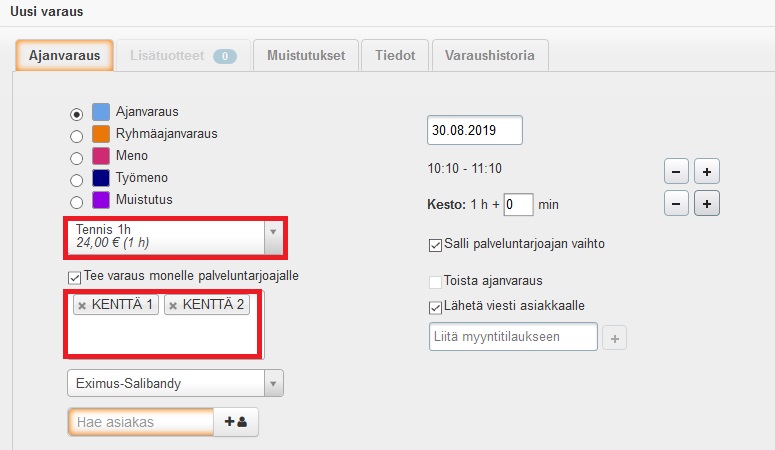This screenshot has height=450, width=775.
Task: Open the Varaushistoria tab
Action: pos(490,55)
